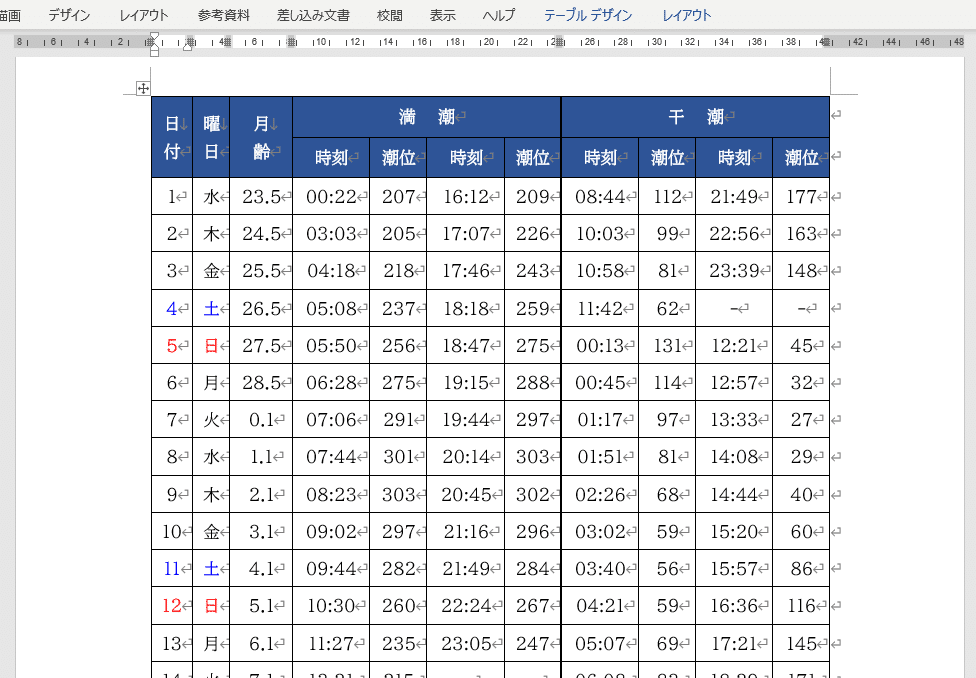Click the cell with time 16:12
The width and height of the screenshot is (976, 678).
(466, 197)
